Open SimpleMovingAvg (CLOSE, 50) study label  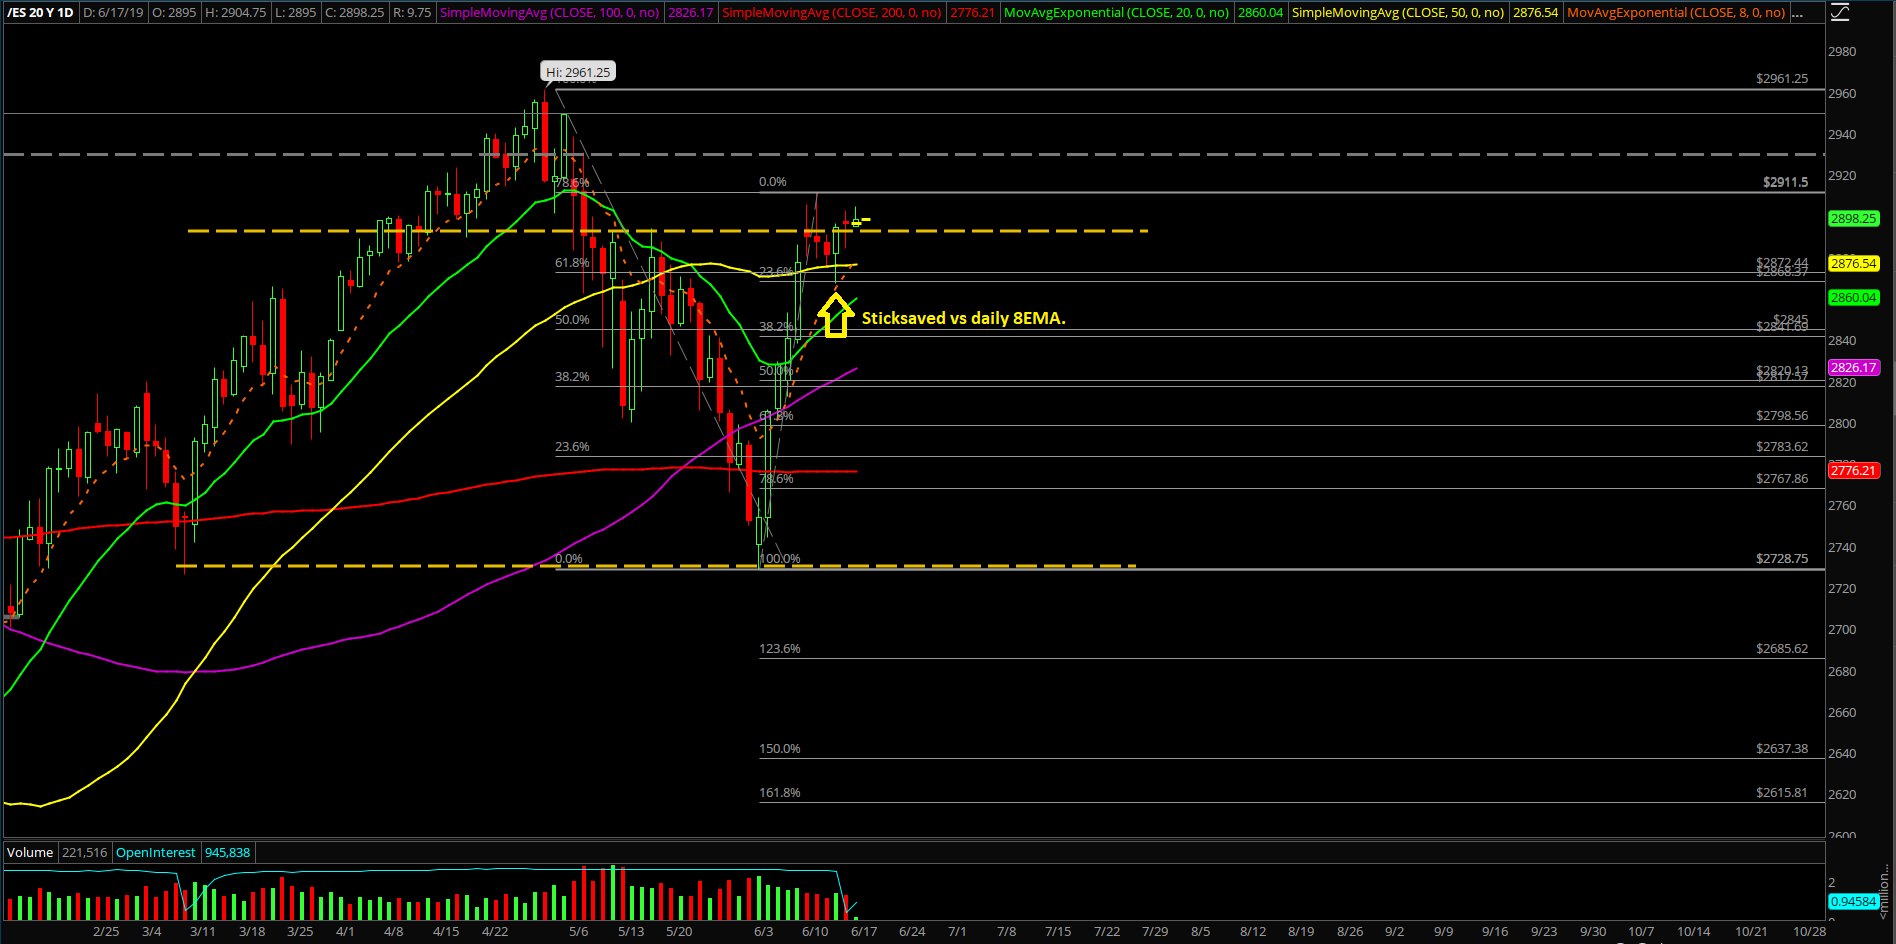(1397, 13)
